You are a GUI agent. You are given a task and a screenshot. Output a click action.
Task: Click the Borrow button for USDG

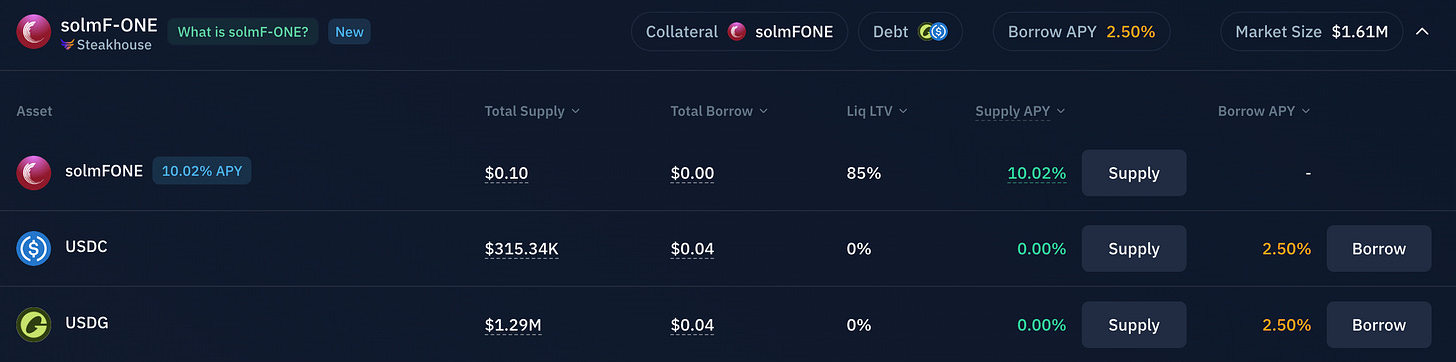[x=1379, y=325]
